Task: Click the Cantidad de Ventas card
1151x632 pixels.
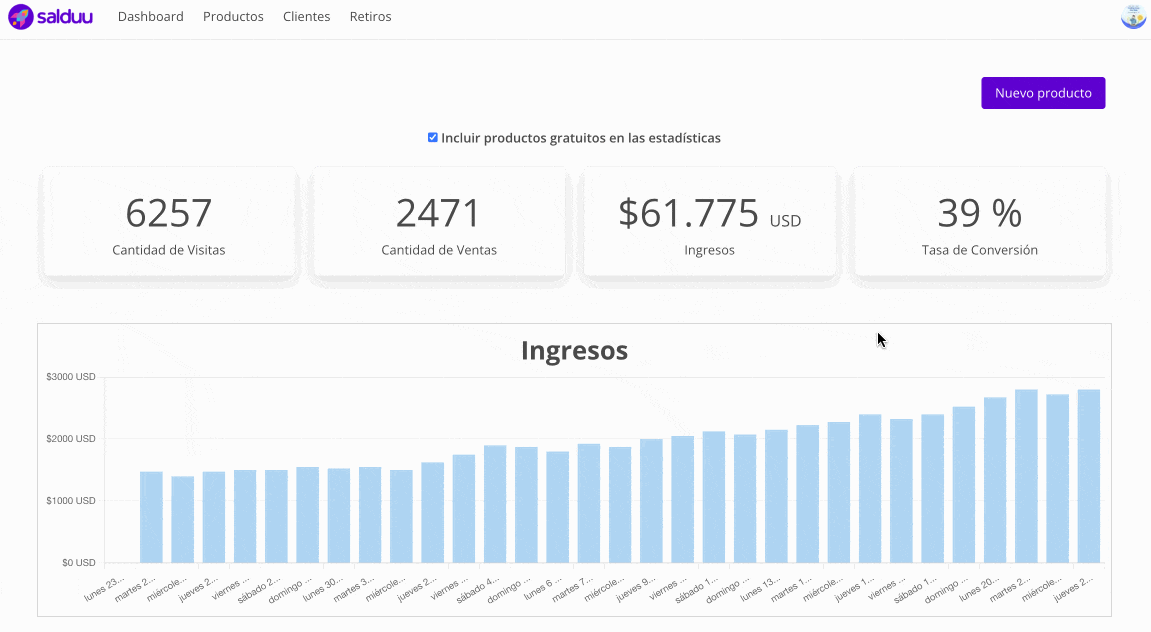Action: point(439,222)
